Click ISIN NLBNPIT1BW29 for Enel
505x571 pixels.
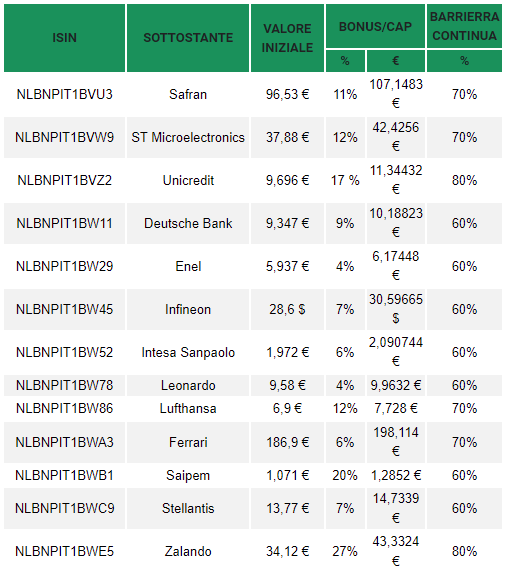pyautogui.click(x=64, y=266)
